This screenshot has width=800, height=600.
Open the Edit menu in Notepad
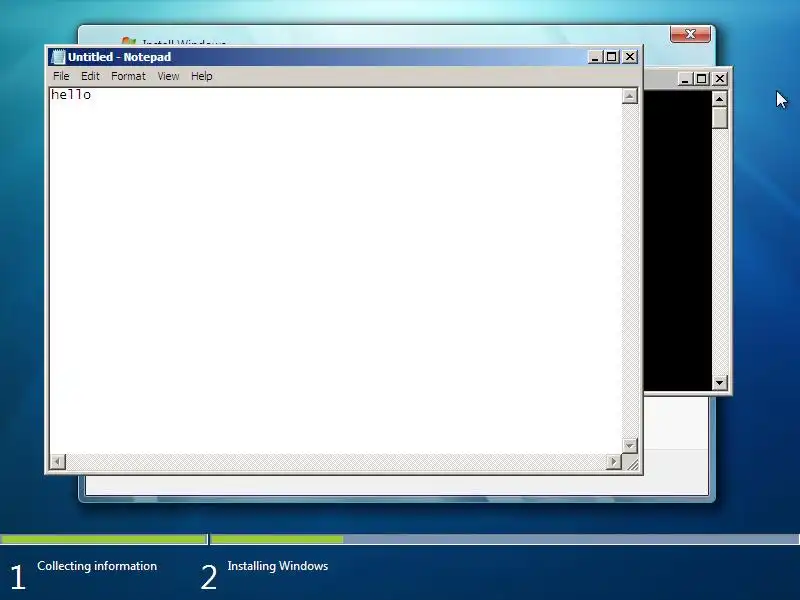(x=90, y=76)
